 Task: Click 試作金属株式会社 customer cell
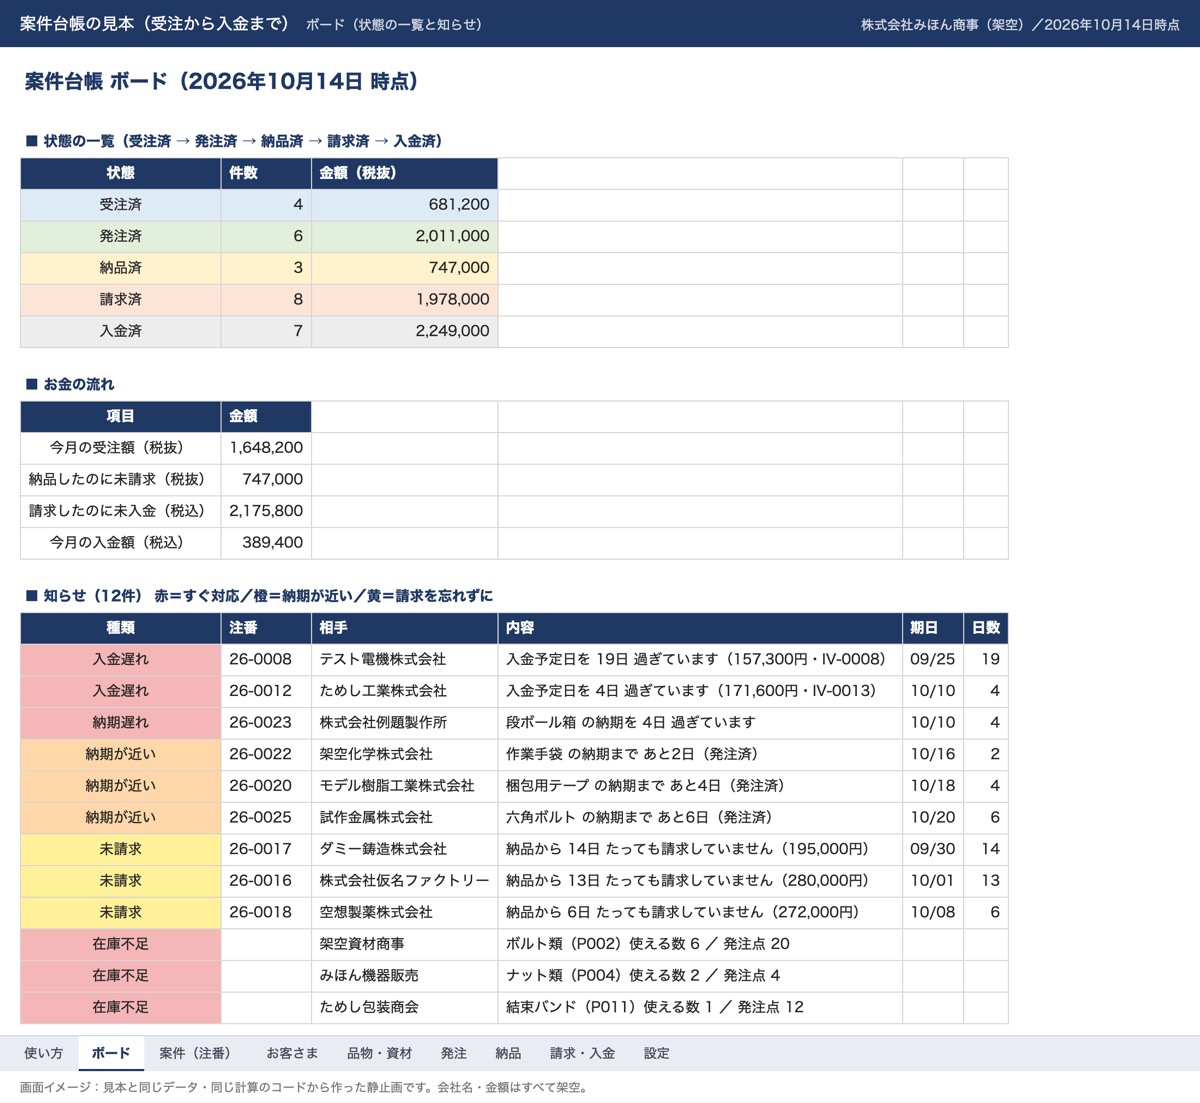(405, 817)
